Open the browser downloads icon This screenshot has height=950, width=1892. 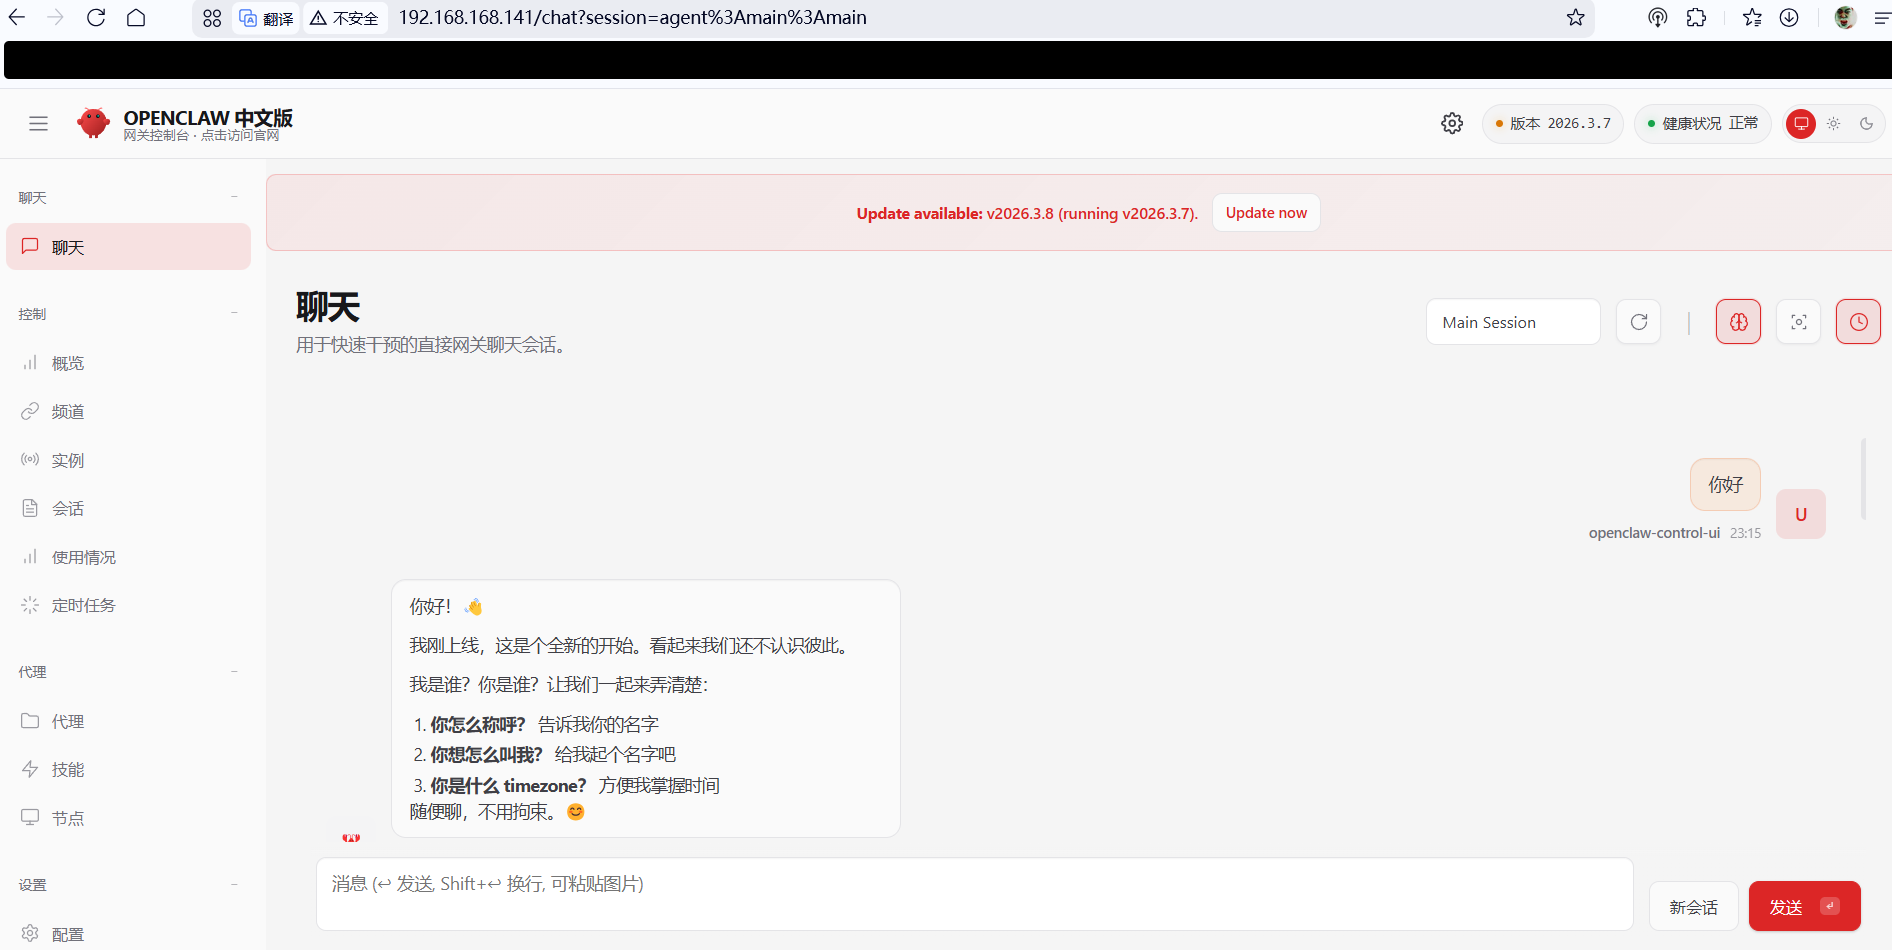click(1789, 17)
